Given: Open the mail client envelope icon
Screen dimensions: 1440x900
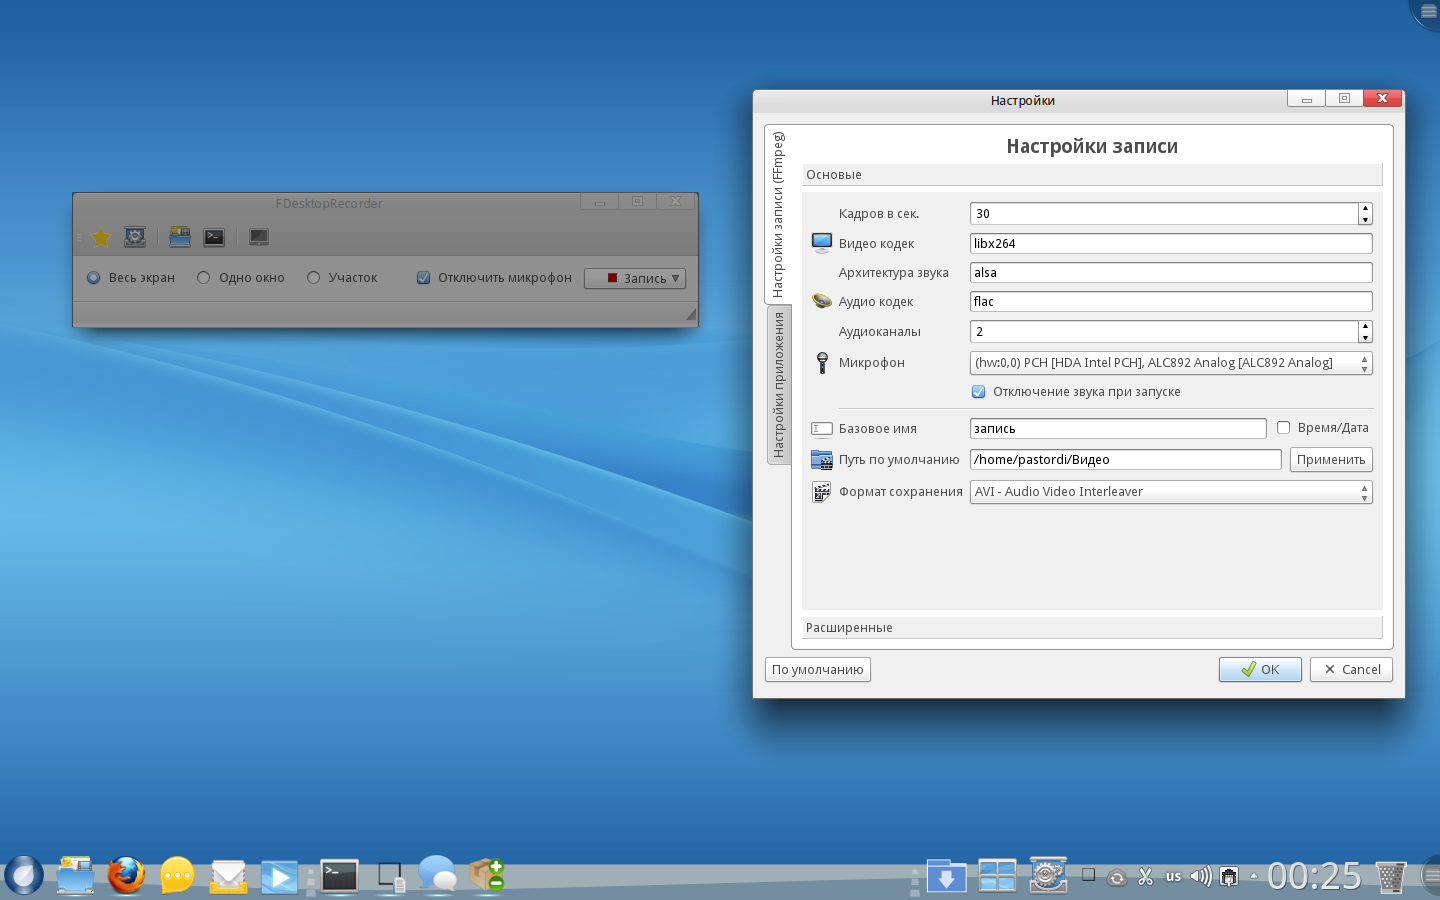Looking at the screenshot, I should click(229, 877).
